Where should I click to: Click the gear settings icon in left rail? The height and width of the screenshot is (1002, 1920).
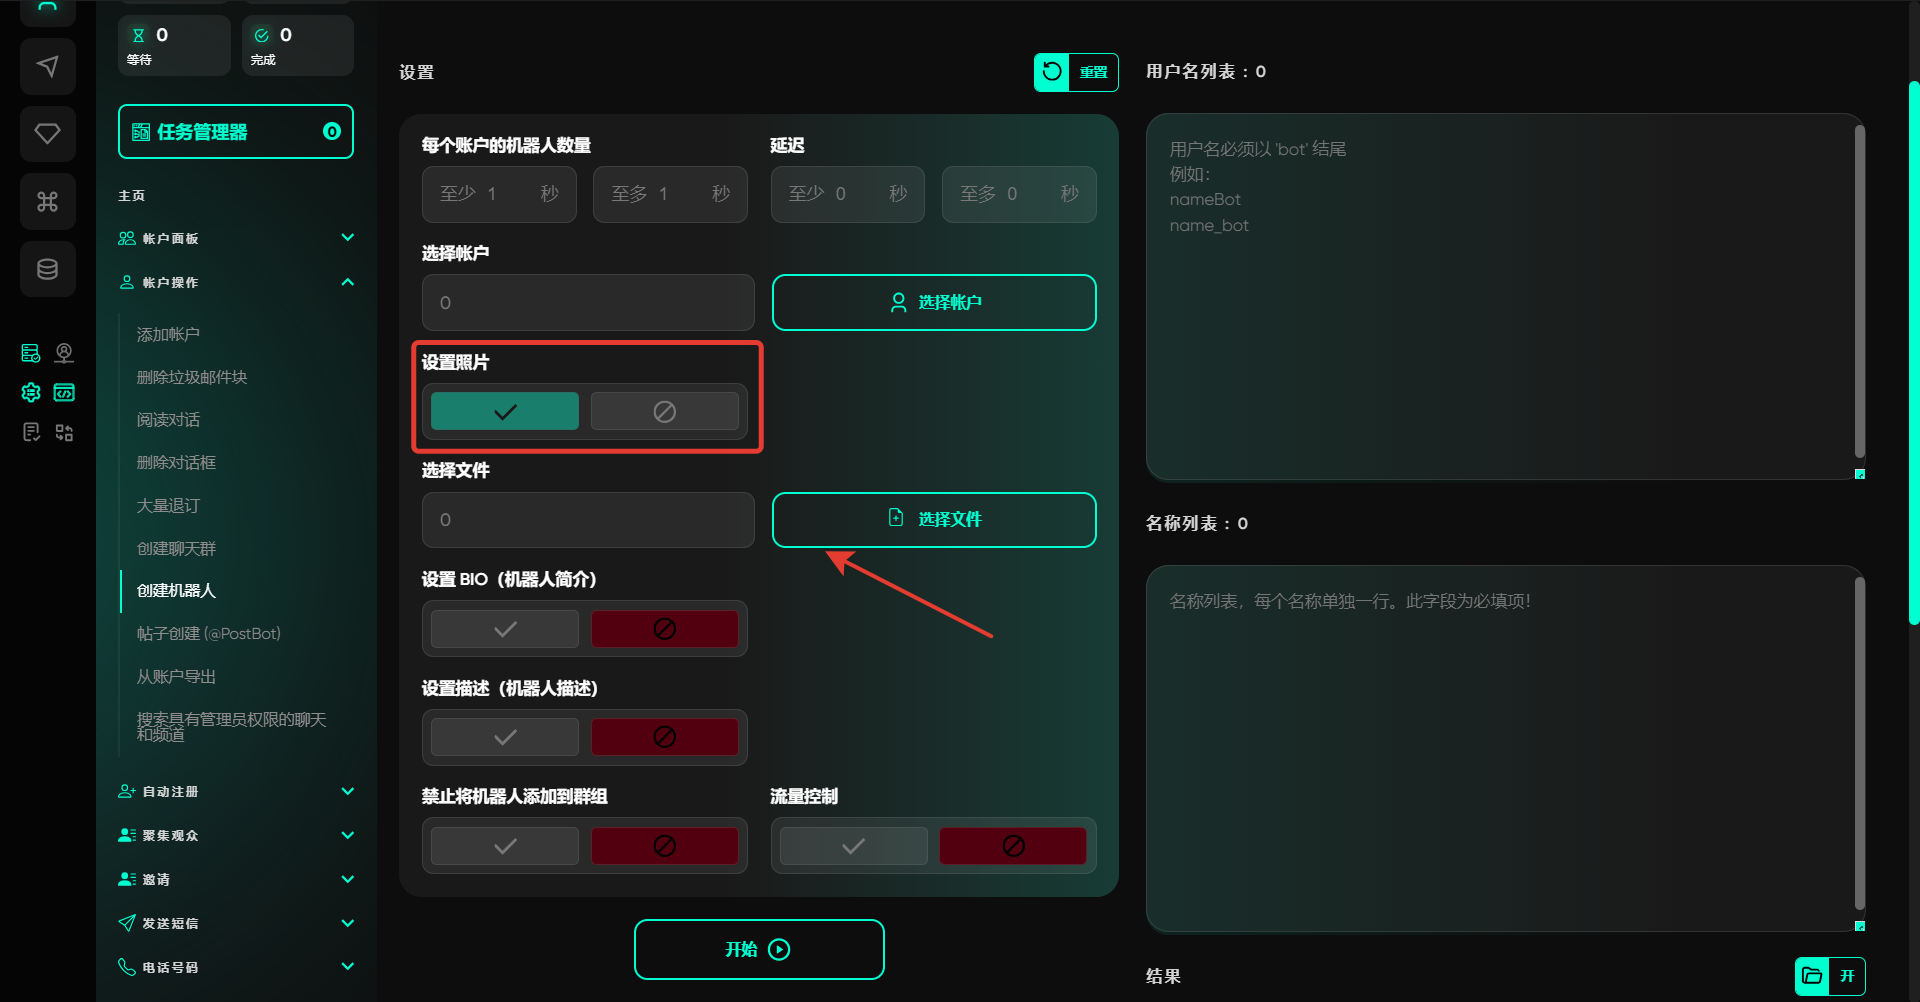tap(31, 393)
